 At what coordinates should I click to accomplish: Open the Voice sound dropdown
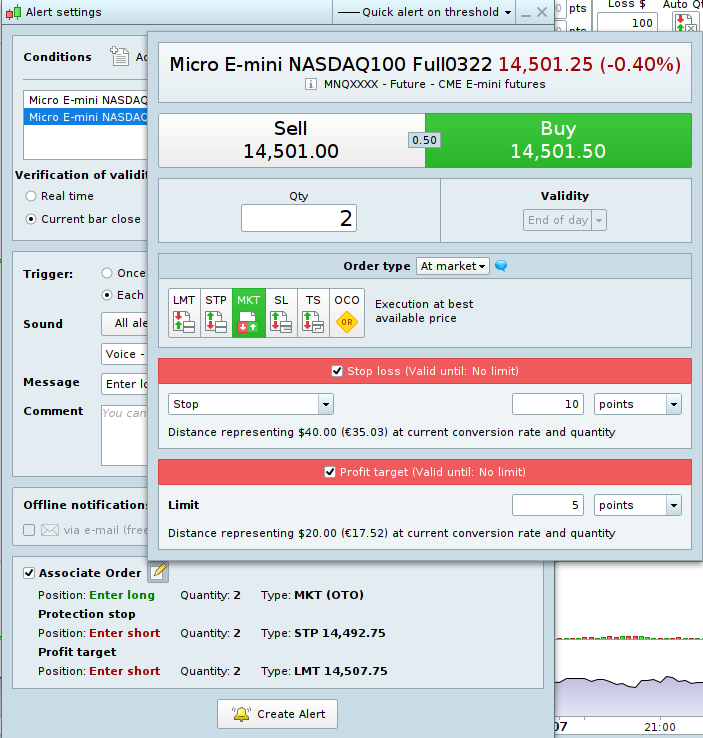tap(125, 354)
